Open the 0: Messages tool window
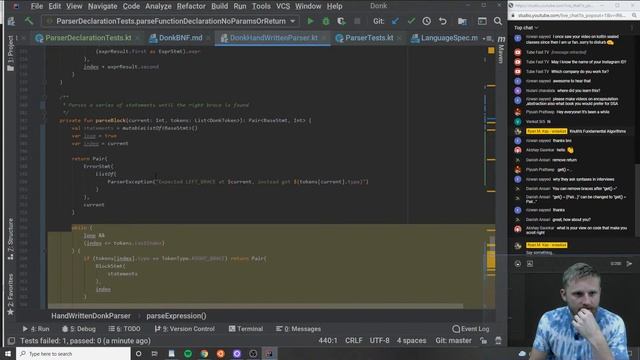The width and height of the screenshot is (640, 360). [x=298, y=329]
